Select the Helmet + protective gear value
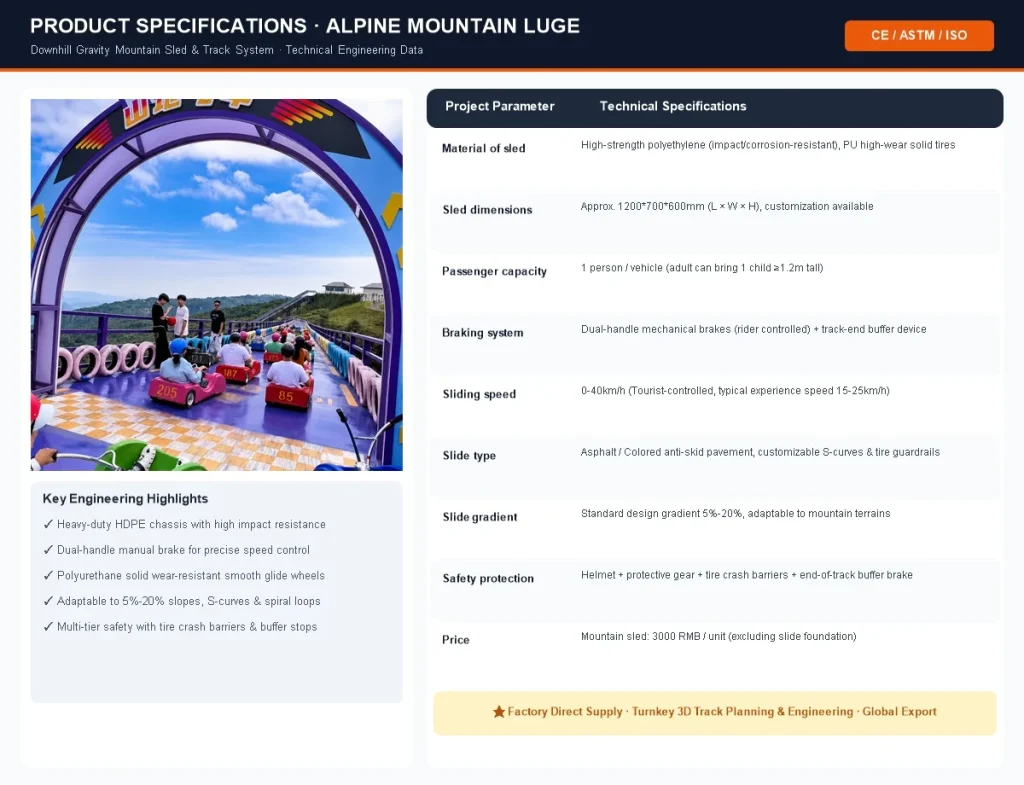 pyautogui.click(x=746, y=575)
